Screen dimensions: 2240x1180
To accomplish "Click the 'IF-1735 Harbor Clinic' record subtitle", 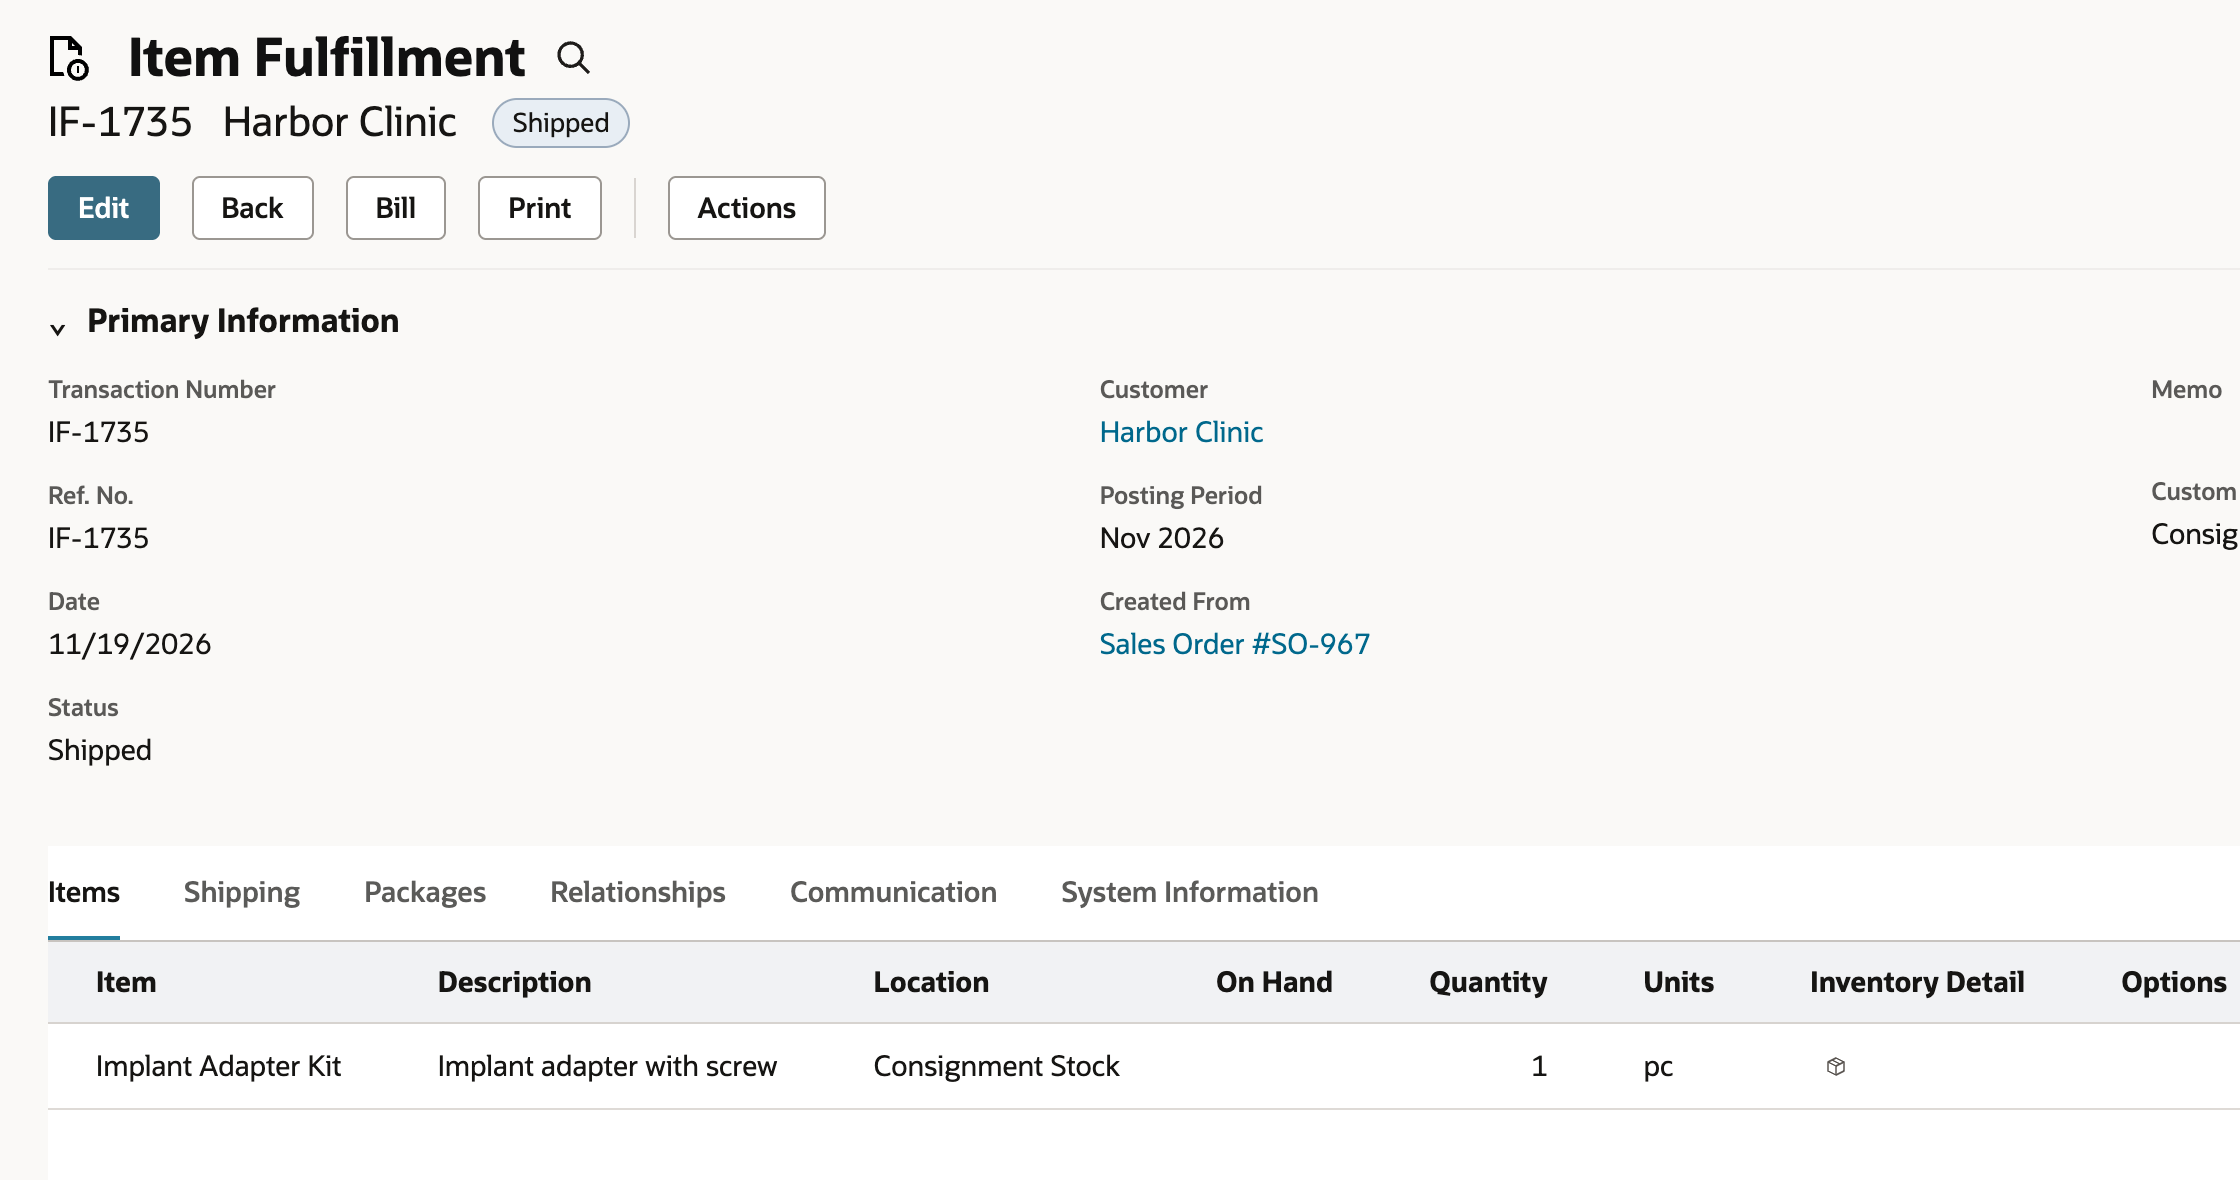I will click(252, 122).
